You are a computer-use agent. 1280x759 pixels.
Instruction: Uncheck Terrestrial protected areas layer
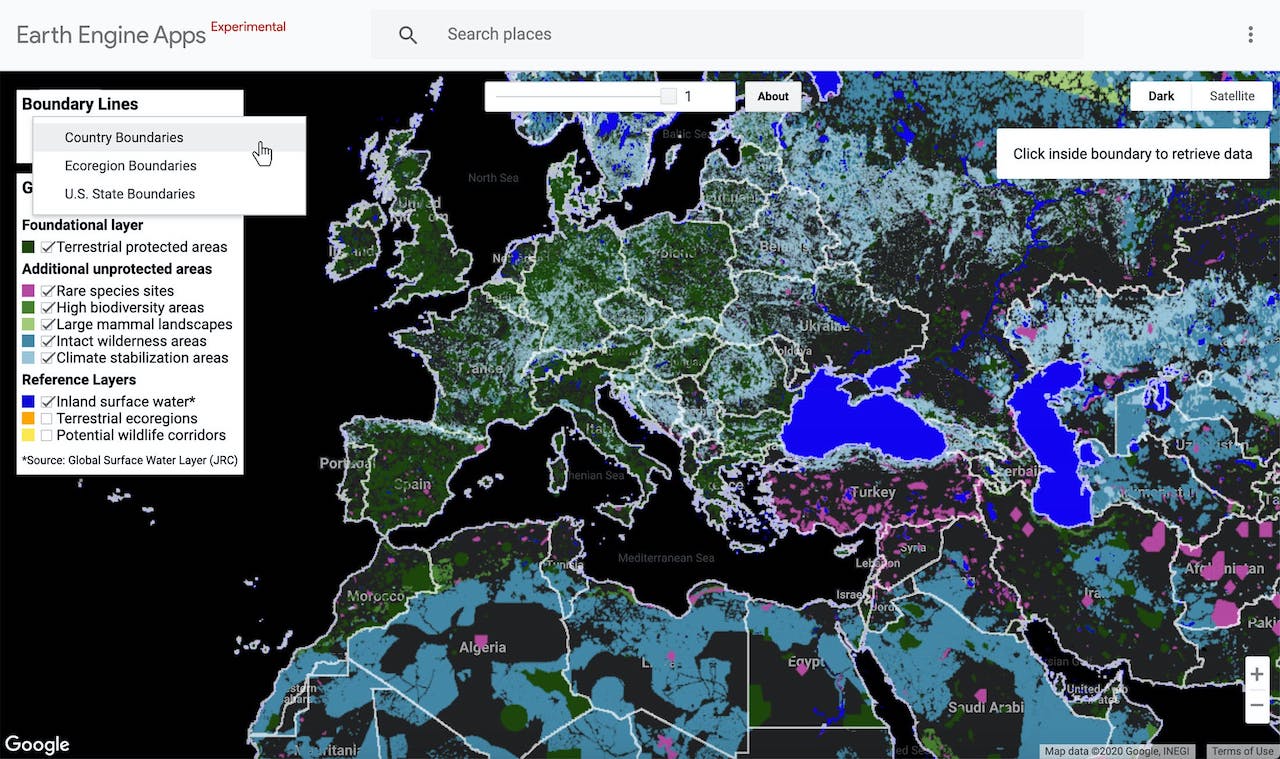pos(47,246)
